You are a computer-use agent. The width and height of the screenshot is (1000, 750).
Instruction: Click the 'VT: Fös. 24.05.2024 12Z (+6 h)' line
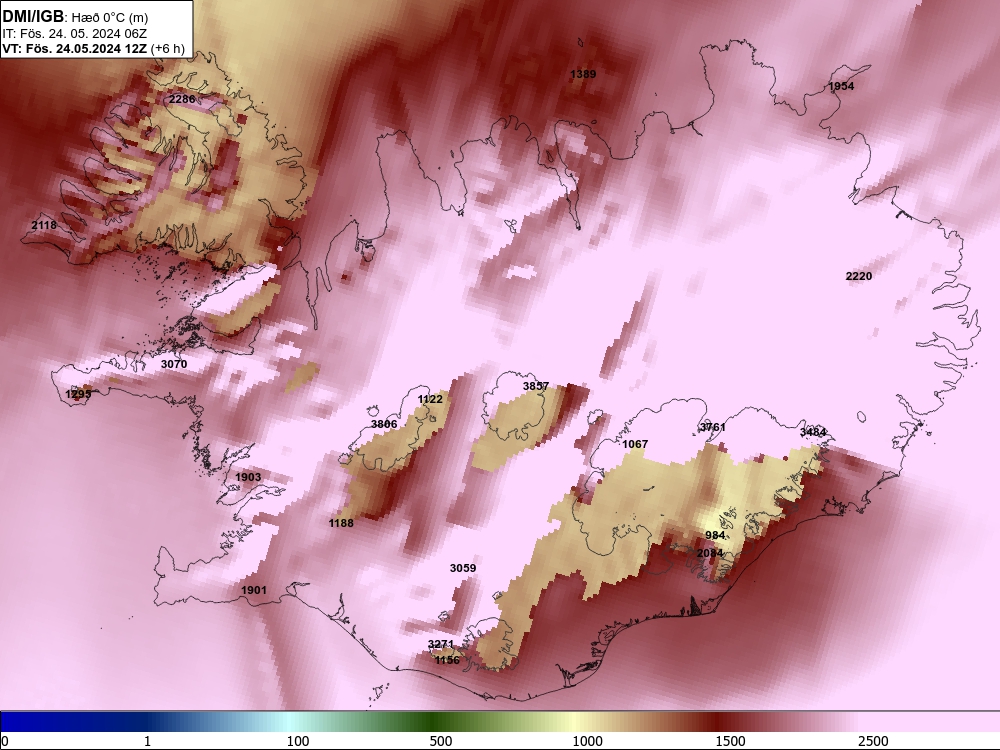point(94,48)
